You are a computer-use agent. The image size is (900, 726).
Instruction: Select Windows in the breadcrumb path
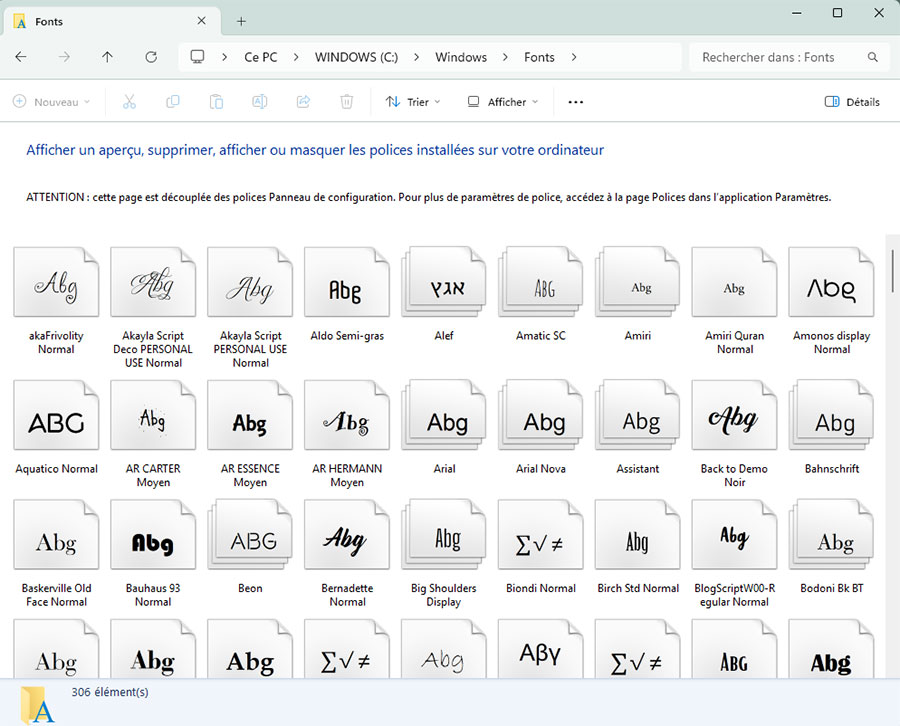coord(461,57)
